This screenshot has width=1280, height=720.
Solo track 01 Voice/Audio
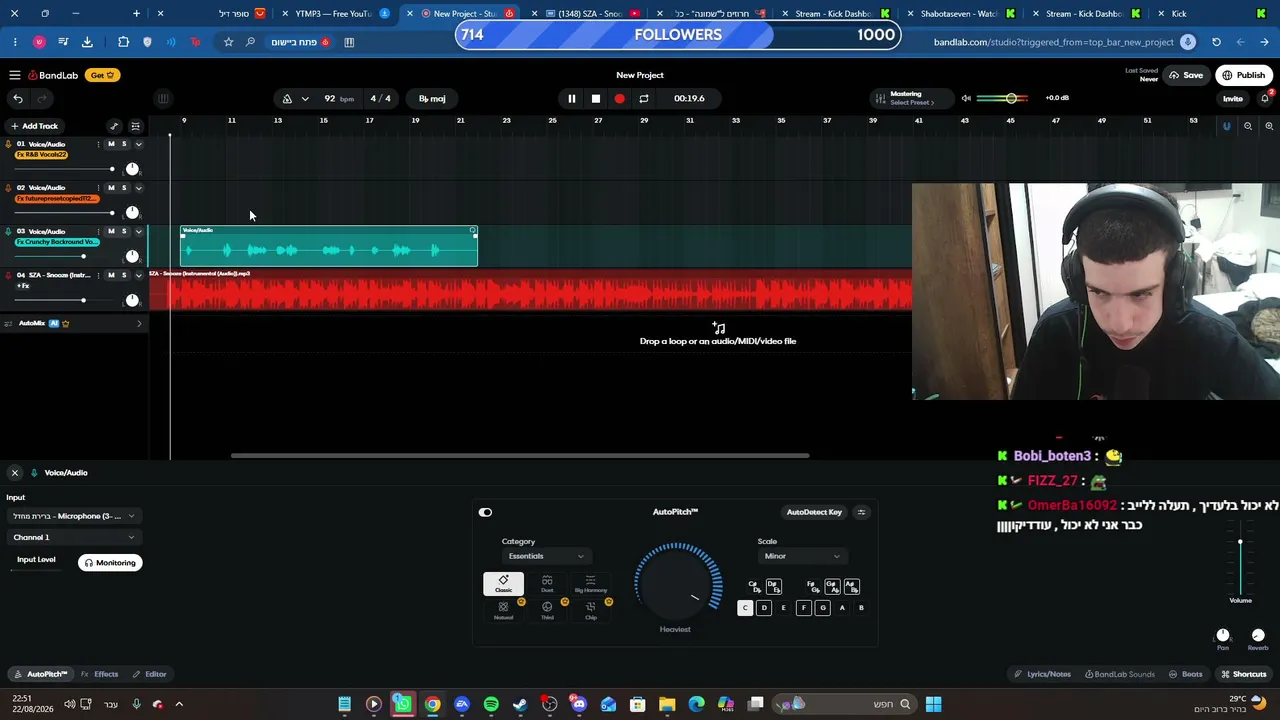pyautogui.click(x=124, y=144)
